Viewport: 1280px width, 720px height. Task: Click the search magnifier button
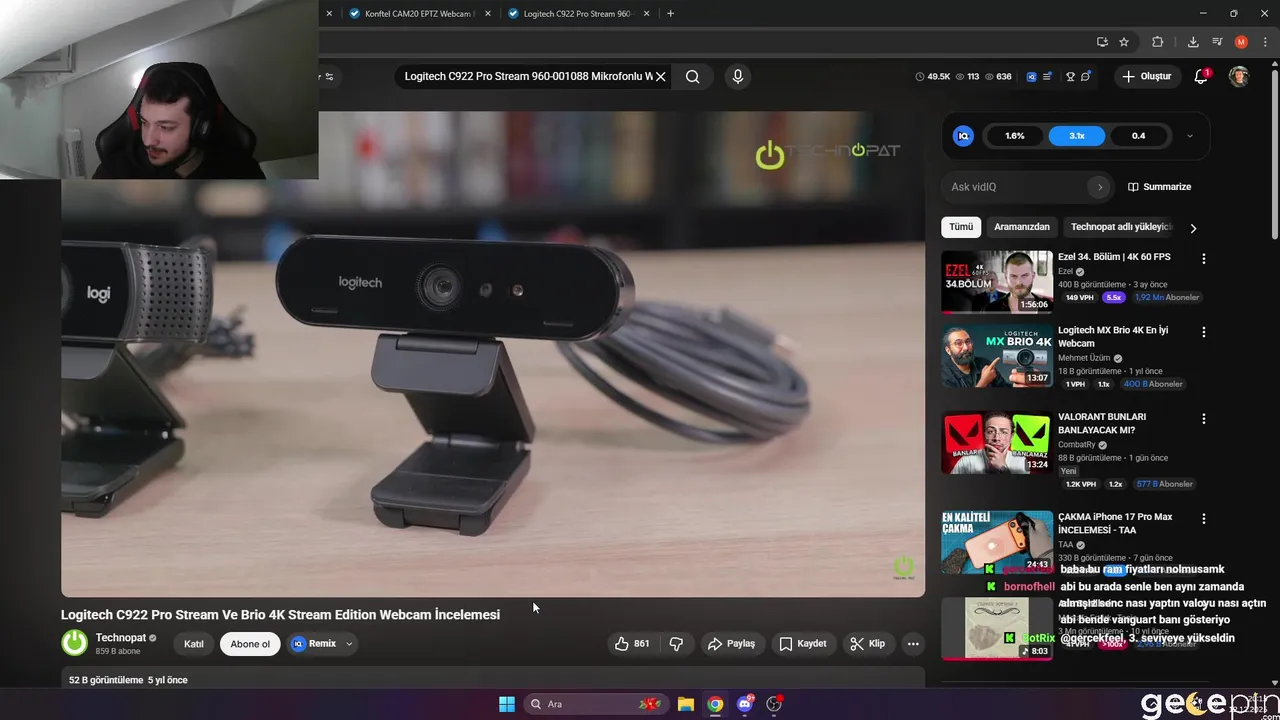click(692, 76)
